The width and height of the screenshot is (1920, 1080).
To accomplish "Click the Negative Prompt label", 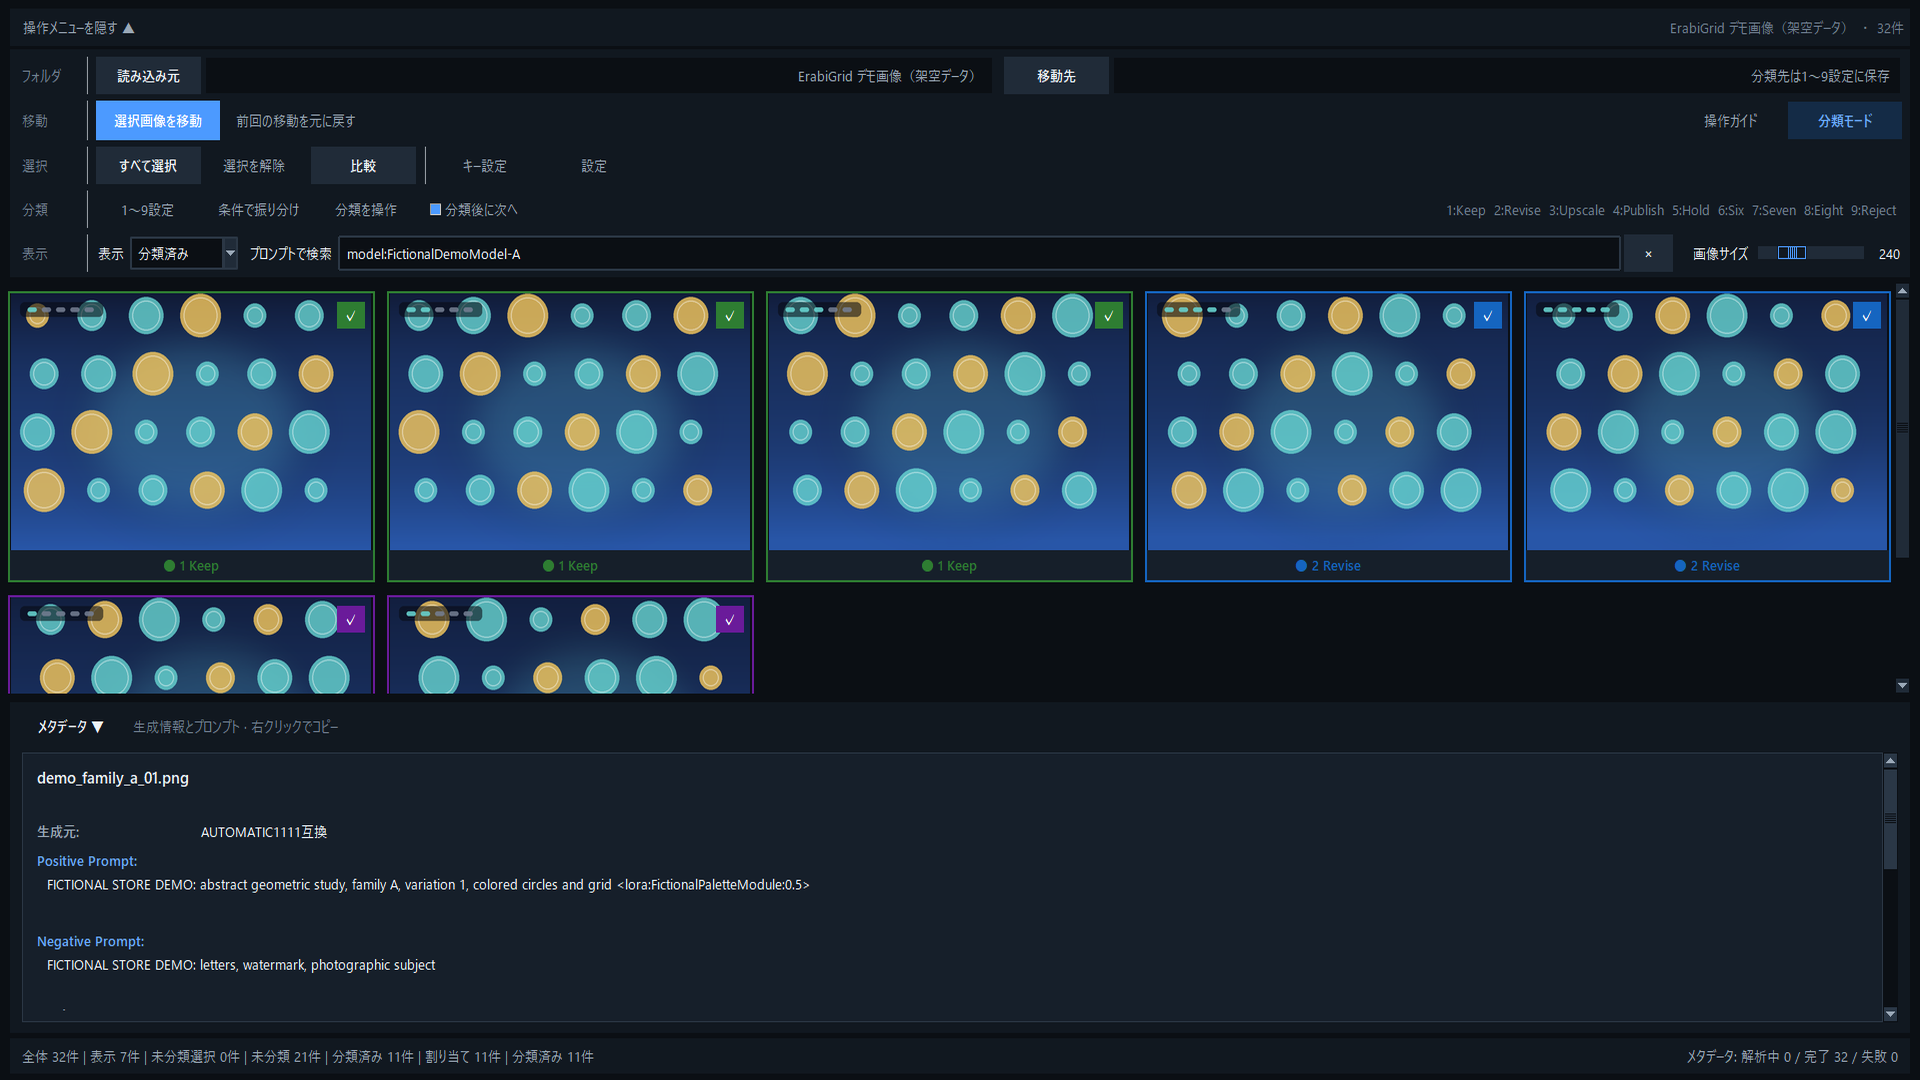I will point(90,941).
